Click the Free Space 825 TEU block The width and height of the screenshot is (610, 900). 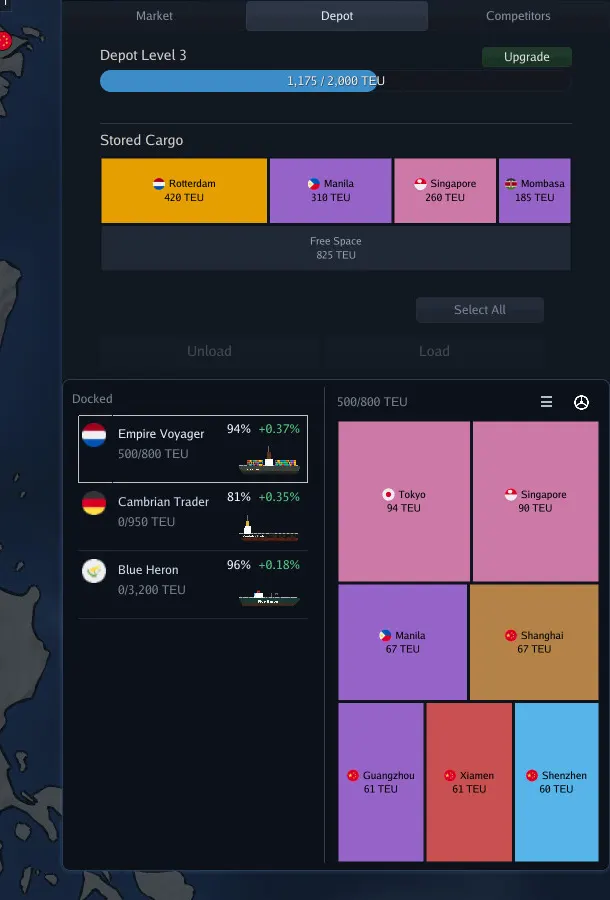pos(336,248)
